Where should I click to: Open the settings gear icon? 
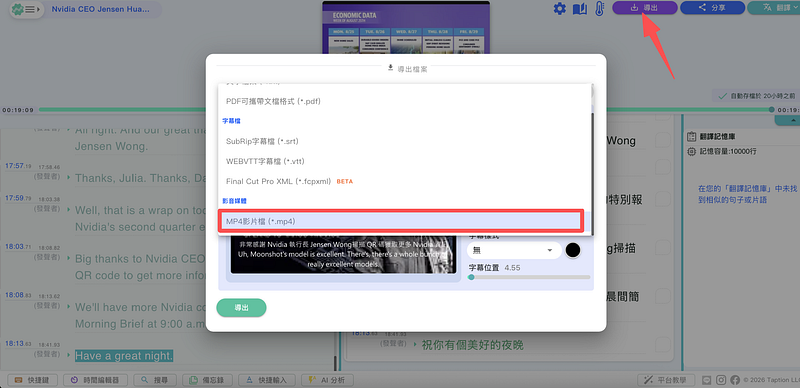point(560,8)
